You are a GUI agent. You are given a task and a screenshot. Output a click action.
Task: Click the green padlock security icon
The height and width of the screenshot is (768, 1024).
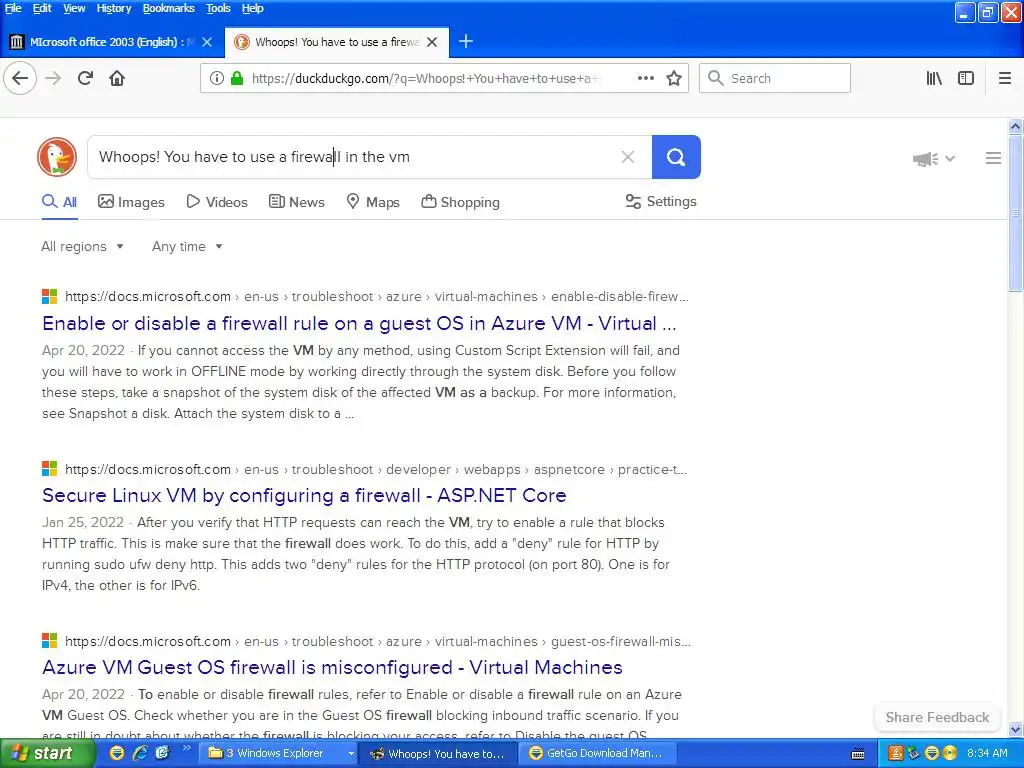[x=237, y=78]
